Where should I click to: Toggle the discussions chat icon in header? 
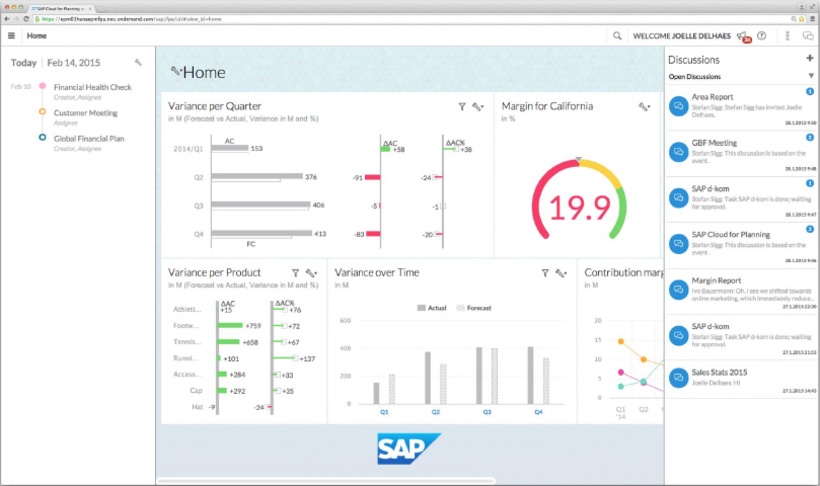pyautogui.click(x=808, y=36)
